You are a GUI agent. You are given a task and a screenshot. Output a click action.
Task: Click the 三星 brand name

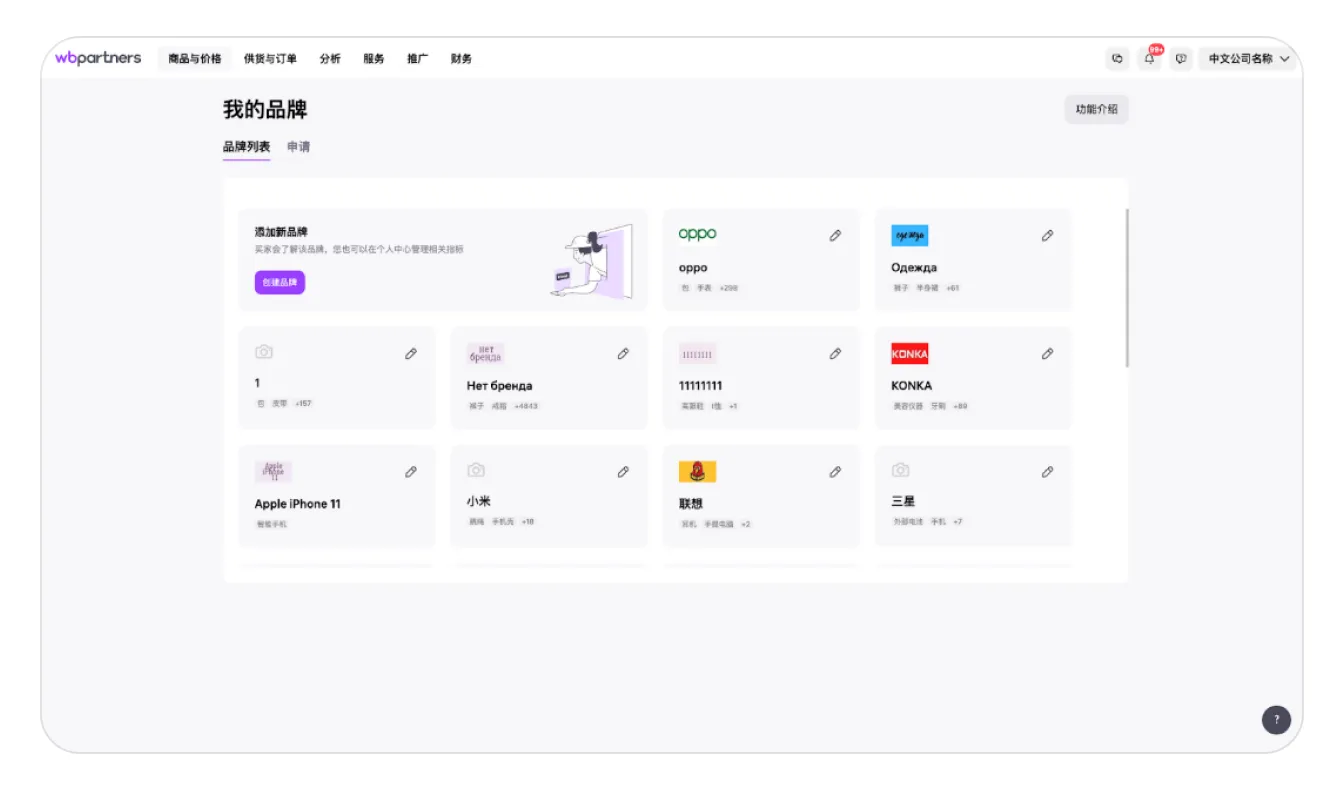tap(903, 502)
